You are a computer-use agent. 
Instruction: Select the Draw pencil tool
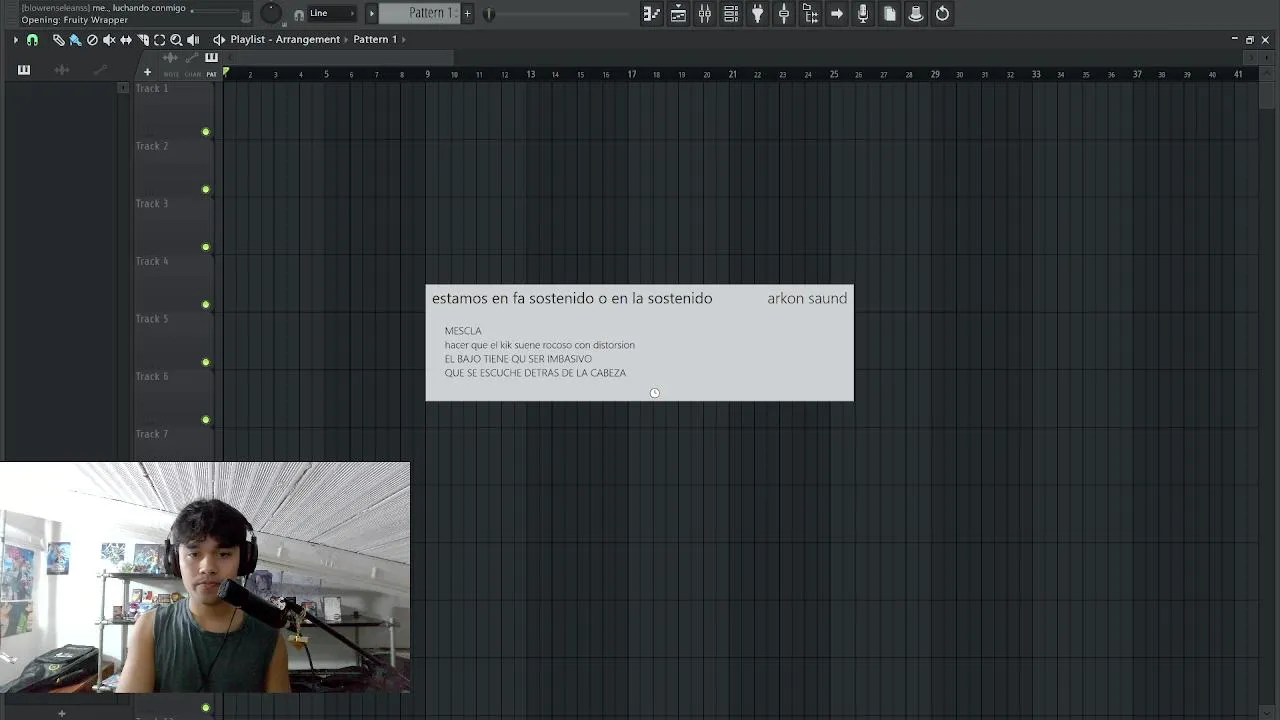59,40
